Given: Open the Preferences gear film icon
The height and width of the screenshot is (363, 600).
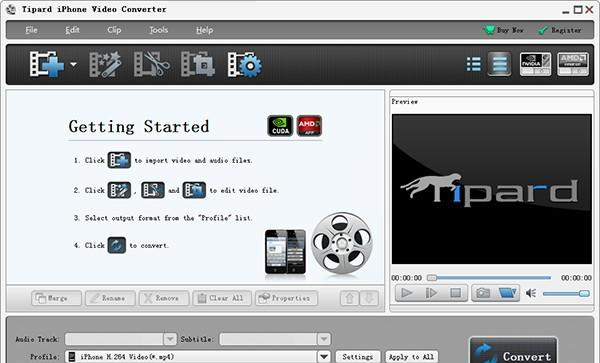Looking at the screenshot, I should 245,64.
